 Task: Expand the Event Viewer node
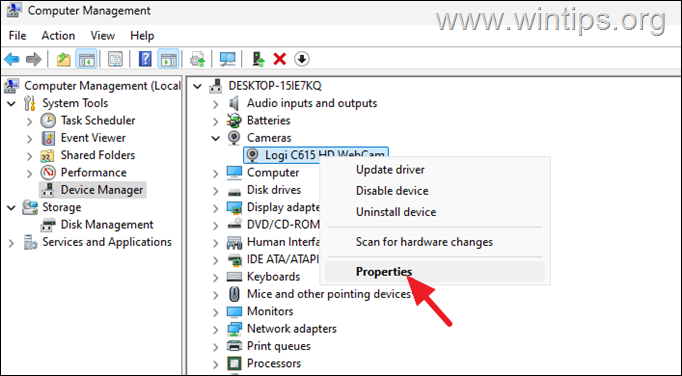[x=30, y=138]
